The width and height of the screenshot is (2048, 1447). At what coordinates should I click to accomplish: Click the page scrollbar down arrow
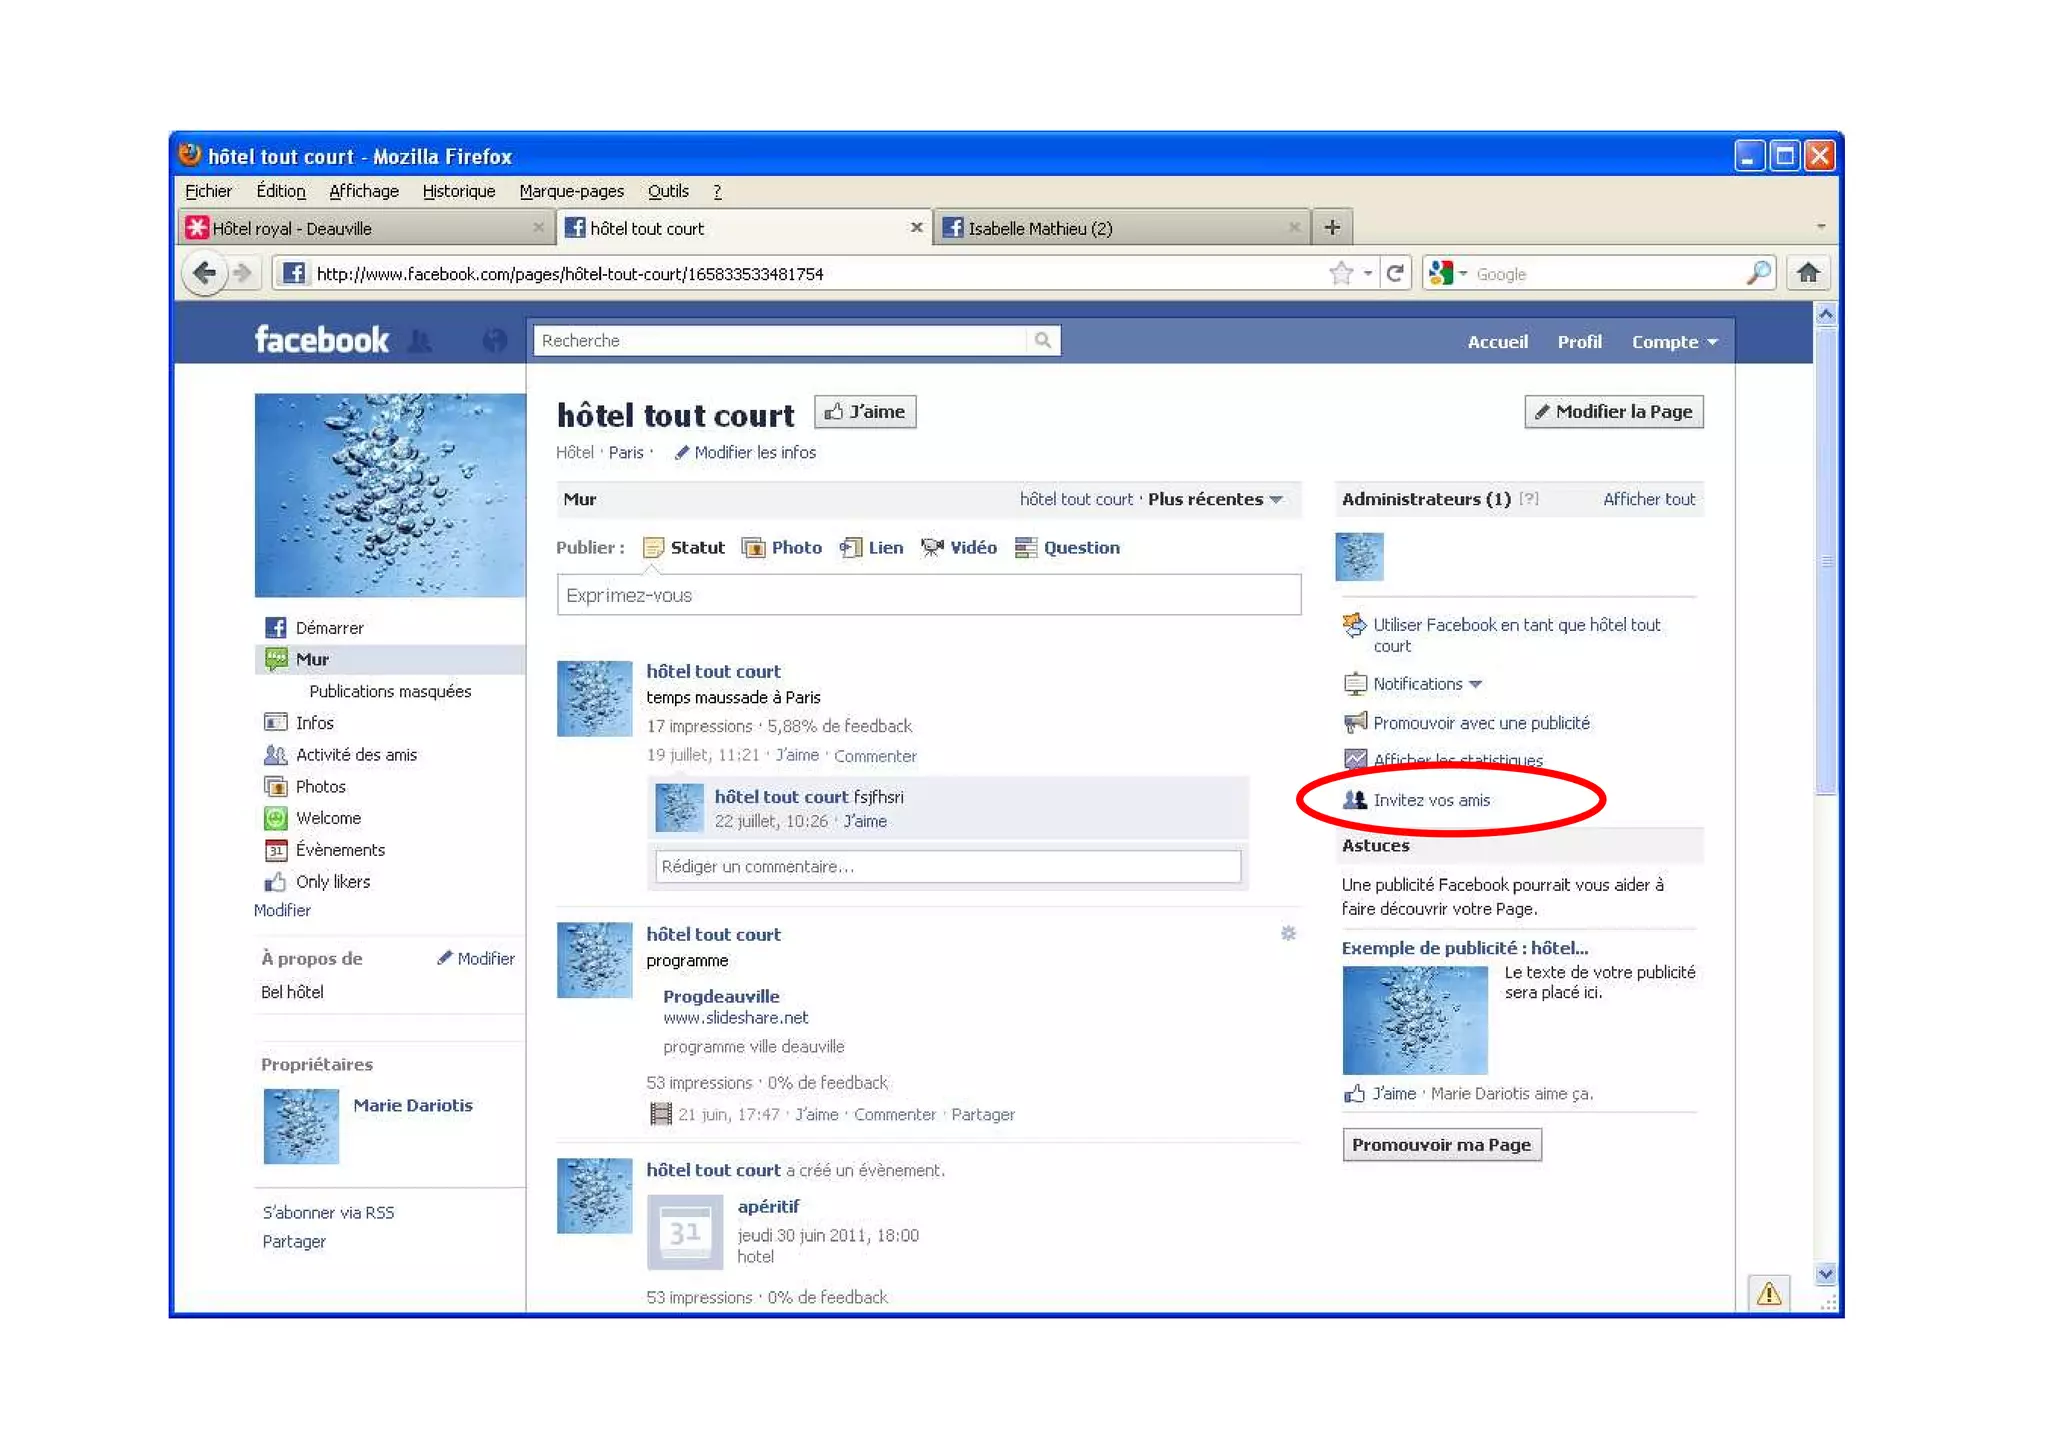coord(1825,1274)
